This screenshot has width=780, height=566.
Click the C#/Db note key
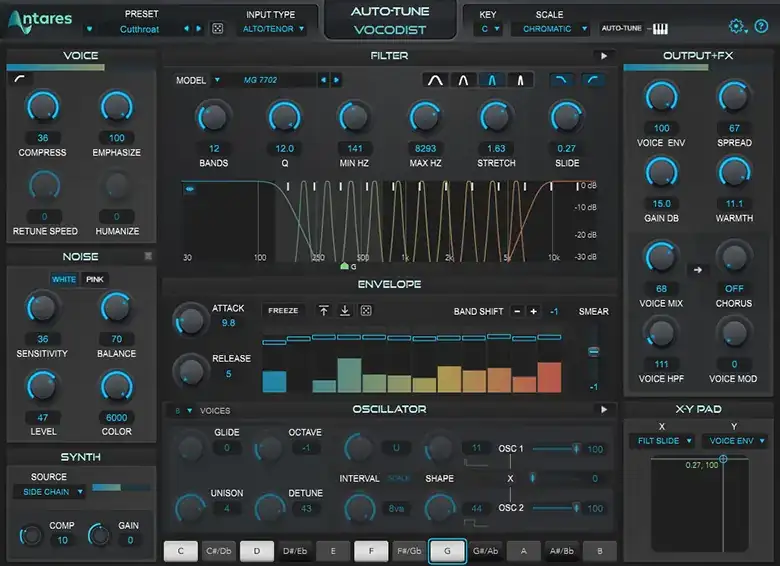click(219, 551)
